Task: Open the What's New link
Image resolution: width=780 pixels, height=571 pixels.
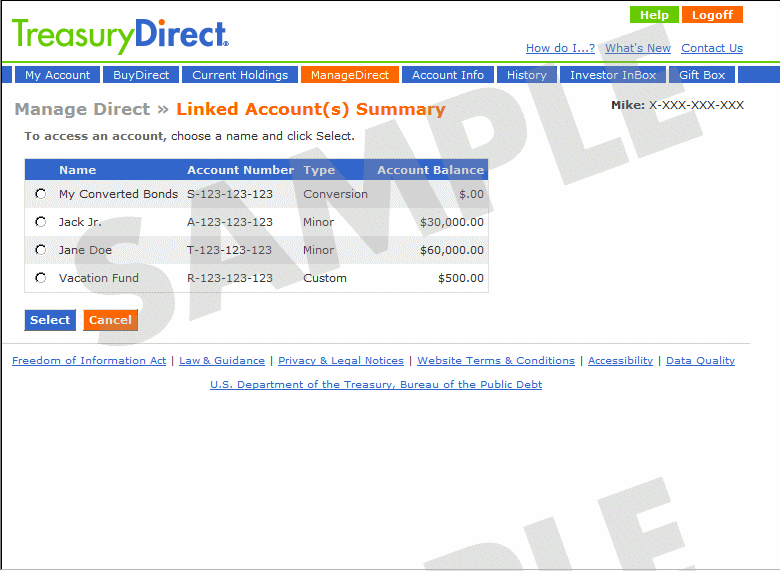Action: tap(638, 48)
